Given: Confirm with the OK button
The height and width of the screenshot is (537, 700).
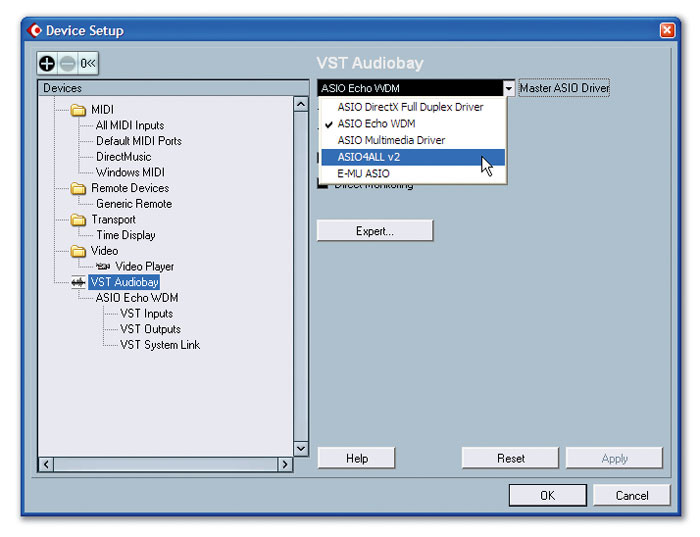Looking at the screenshot, I should pos(548,495).
